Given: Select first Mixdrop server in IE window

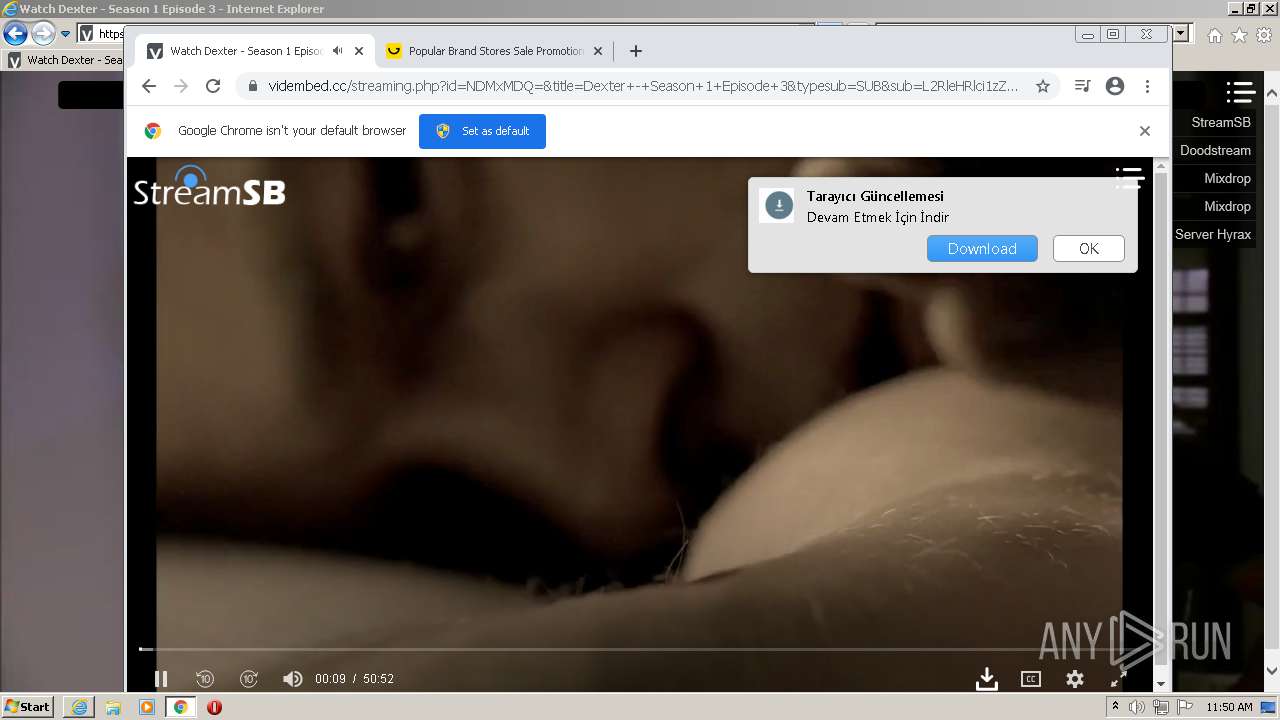Looking at the screenshot, I should tap(1226, 178).
